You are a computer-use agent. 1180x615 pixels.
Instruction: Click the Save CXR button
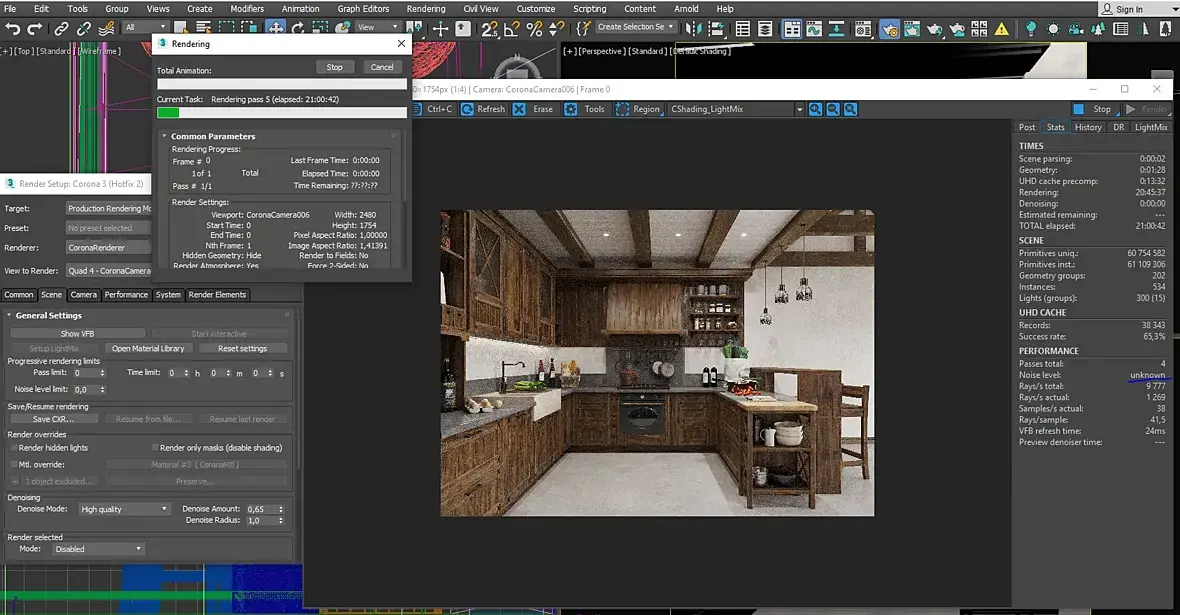click(x=54, y=419)
